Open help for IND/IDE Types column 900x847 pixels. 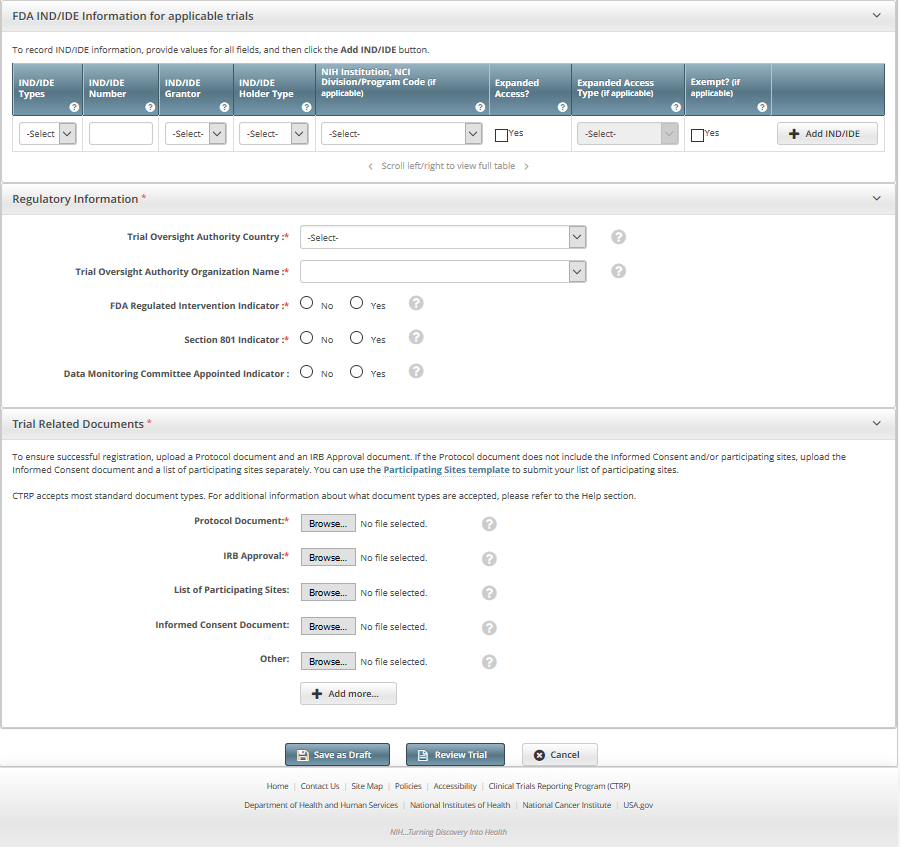pyautogui.click(x=74, y=107)
